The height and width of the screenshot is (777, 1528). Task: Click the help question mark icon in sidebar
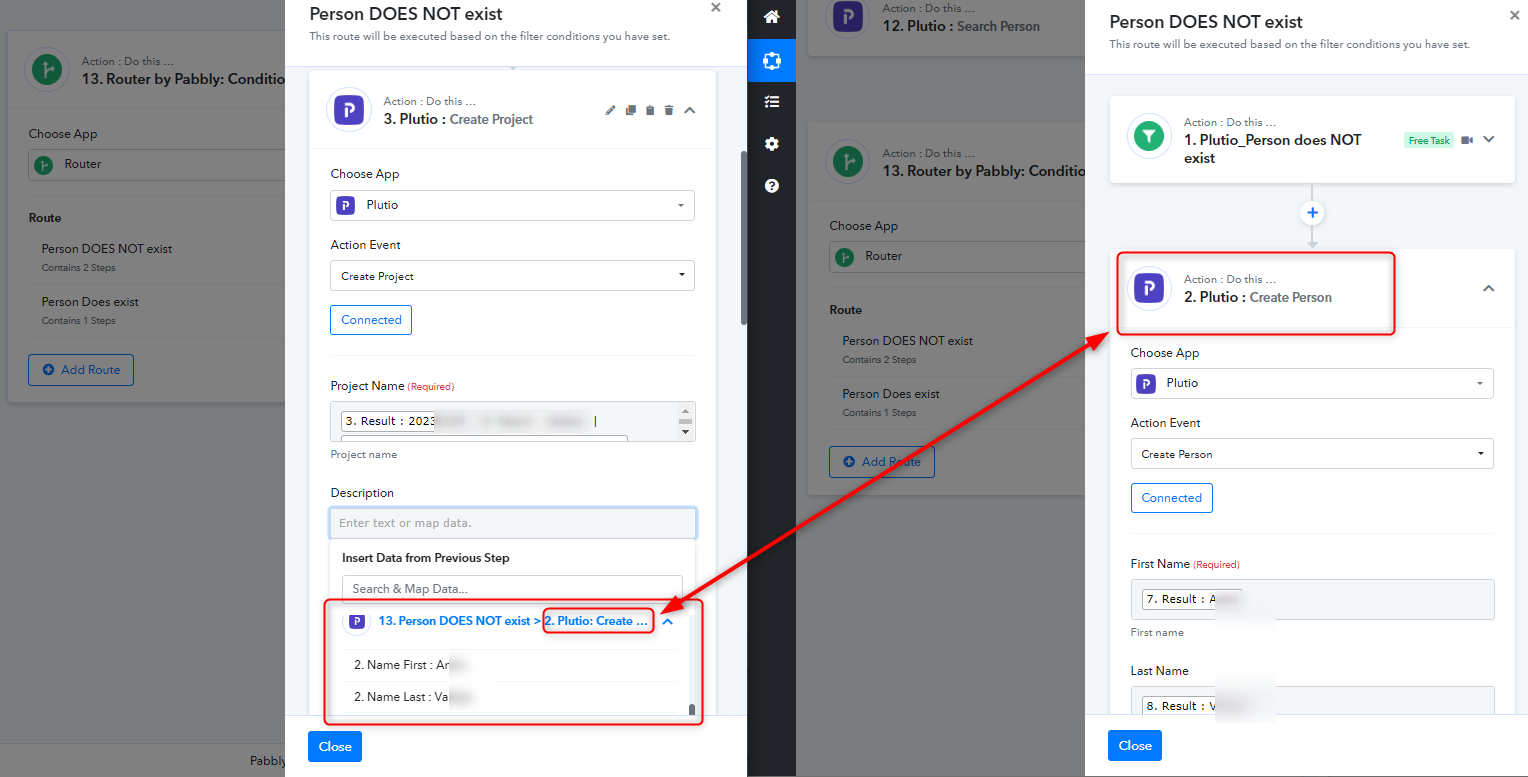tap(771, 186)
